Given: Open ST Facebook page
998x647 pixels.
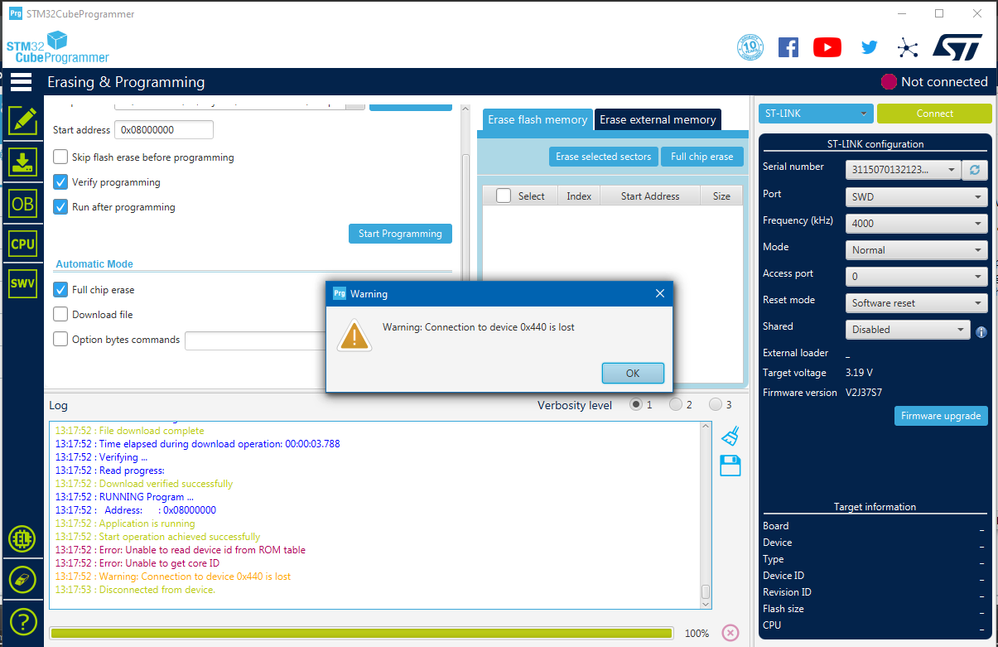Looking at the screenshot, I should (x=788, y=47).
